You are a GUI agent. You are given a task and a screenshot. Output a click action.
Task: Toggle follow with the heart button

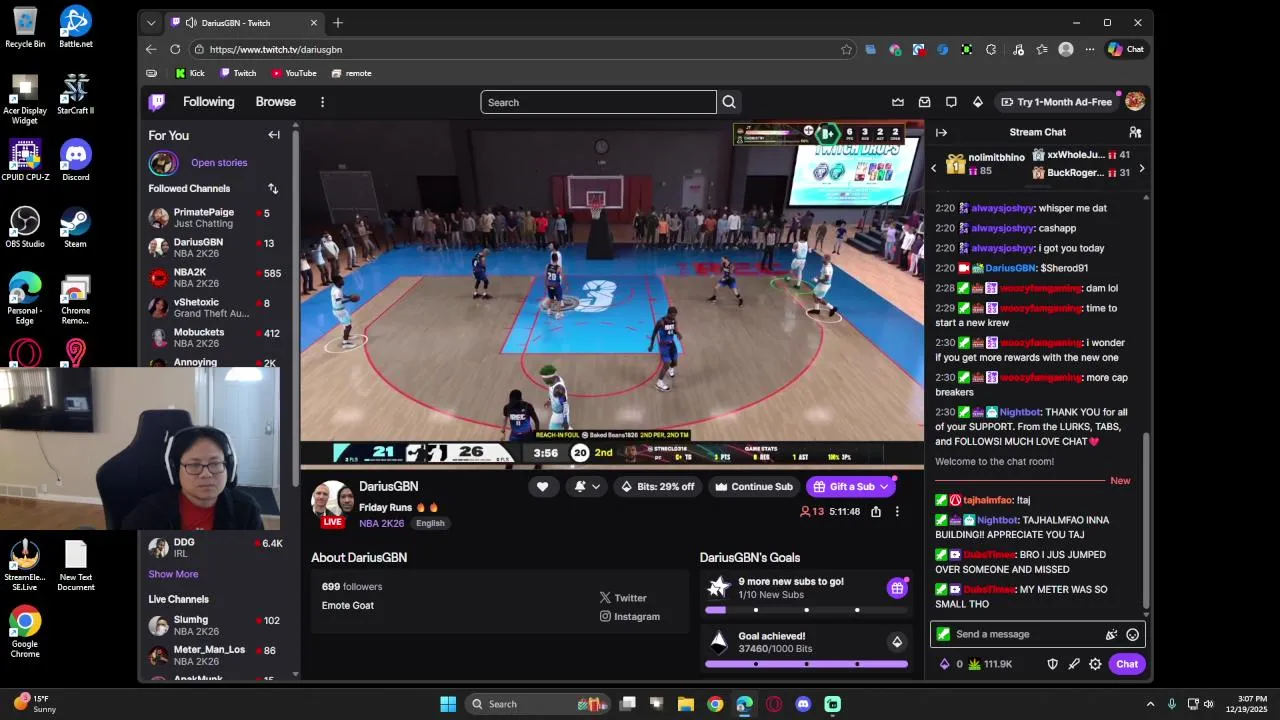(x=542, y=487)
